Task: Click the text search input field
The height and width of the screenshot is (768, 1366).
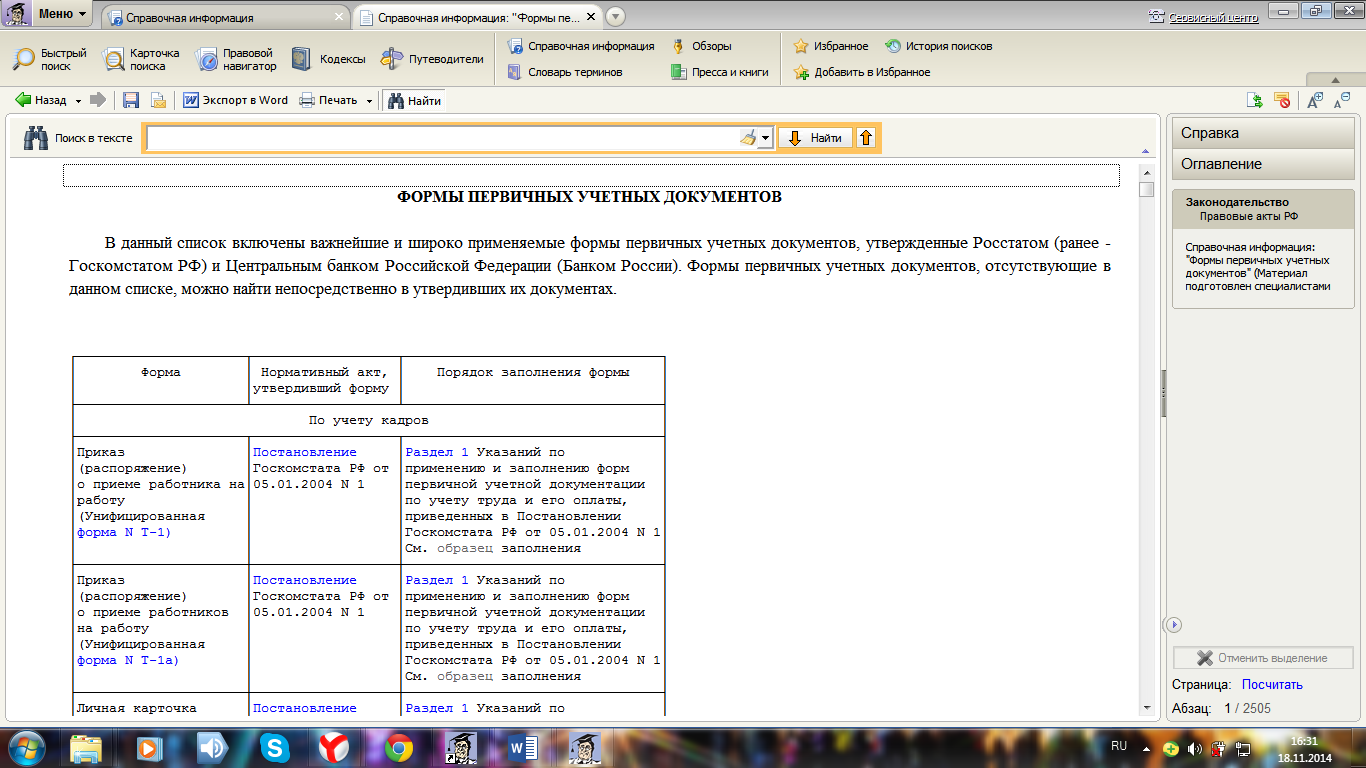Action: 442,138
